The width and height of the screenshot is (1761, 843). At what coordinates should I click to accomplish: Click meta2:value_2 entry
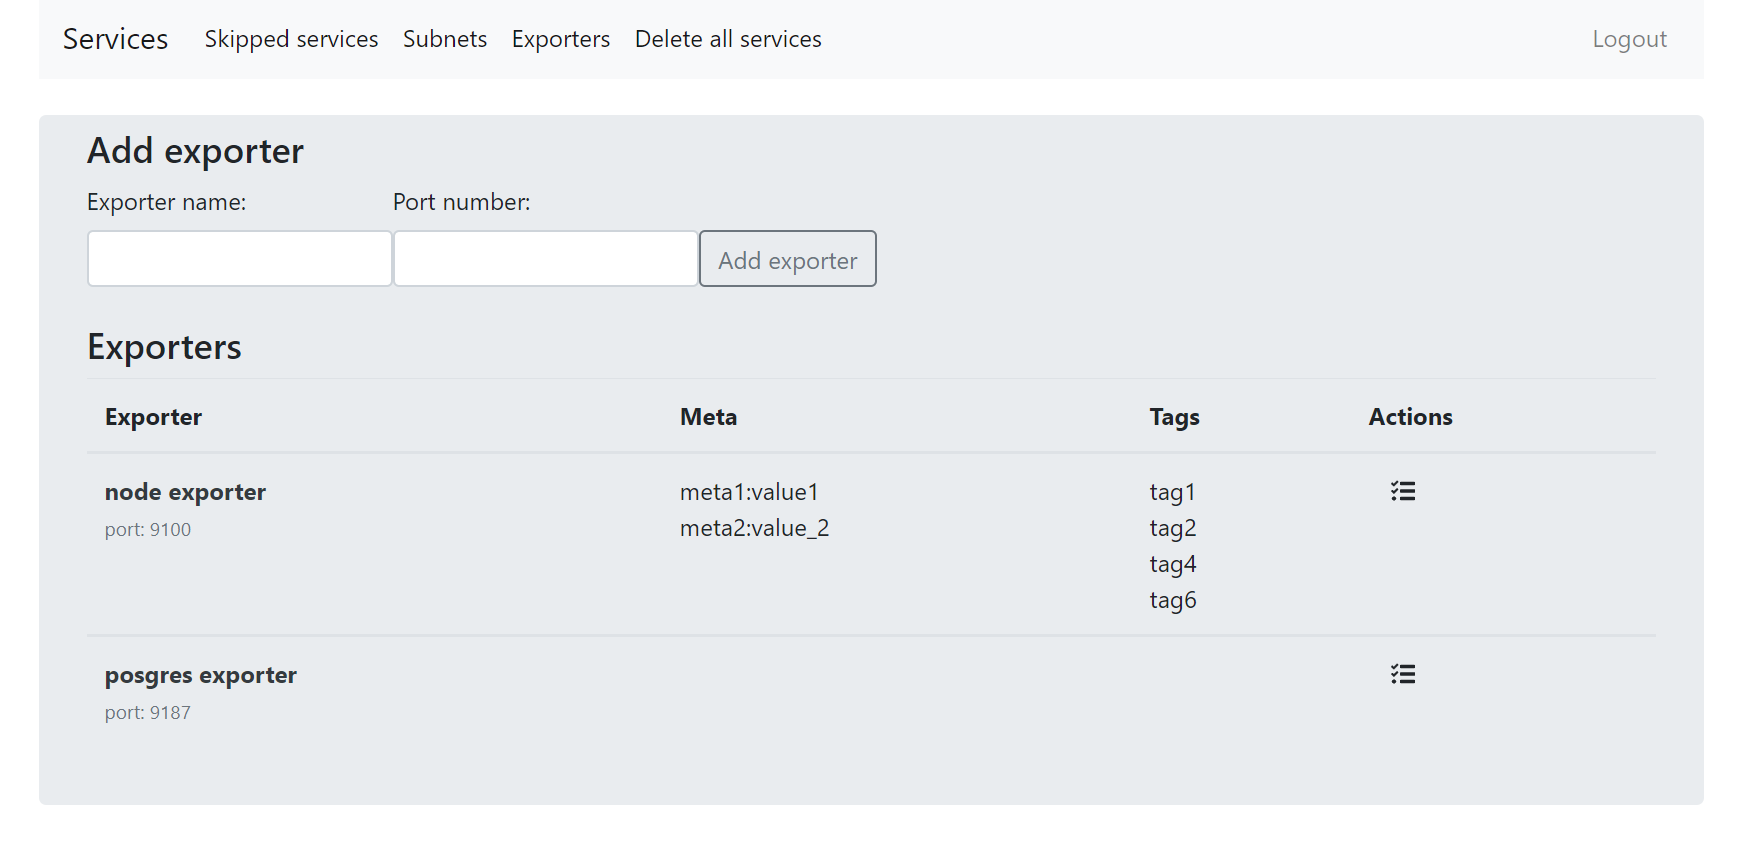754,528
